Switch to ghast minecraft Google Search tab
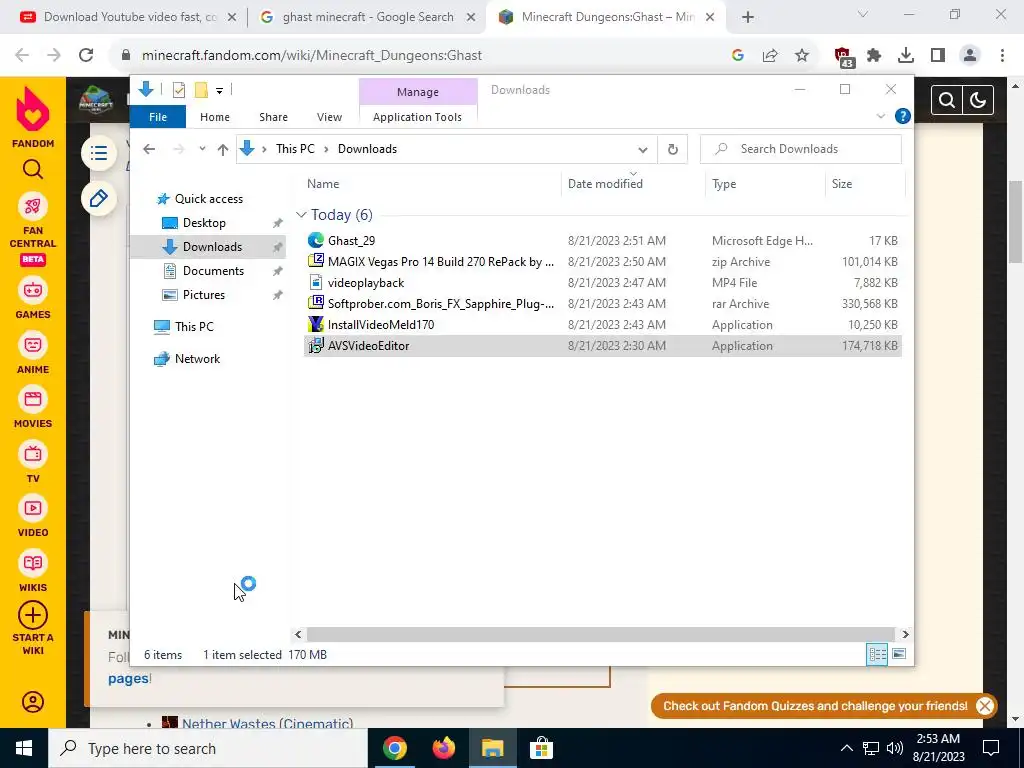Screen dimensions: 1024x768 [368, 17]
